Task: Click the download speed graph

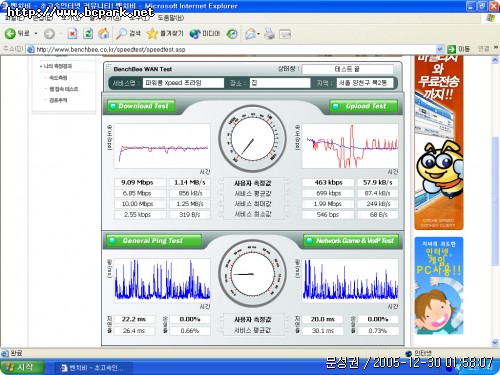Action: click(x=162, y=146)
